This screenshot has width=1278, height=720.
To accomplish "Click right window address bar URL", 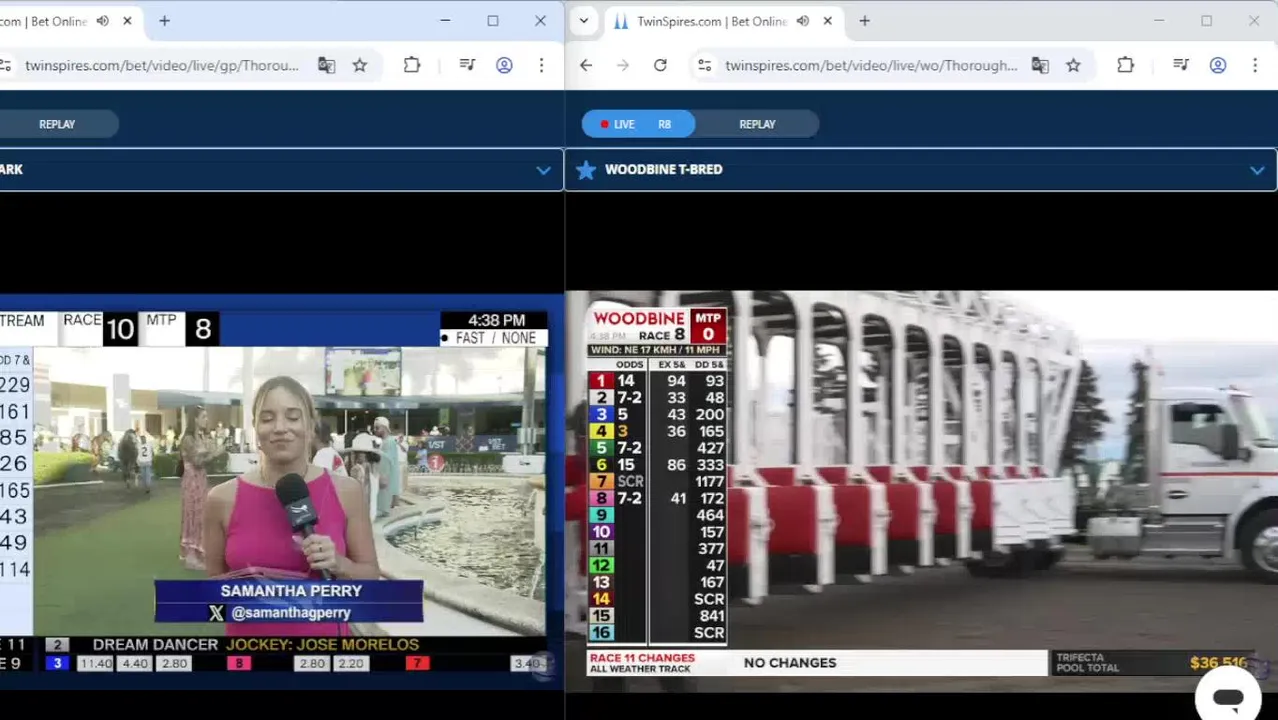I will pos(871,65).
